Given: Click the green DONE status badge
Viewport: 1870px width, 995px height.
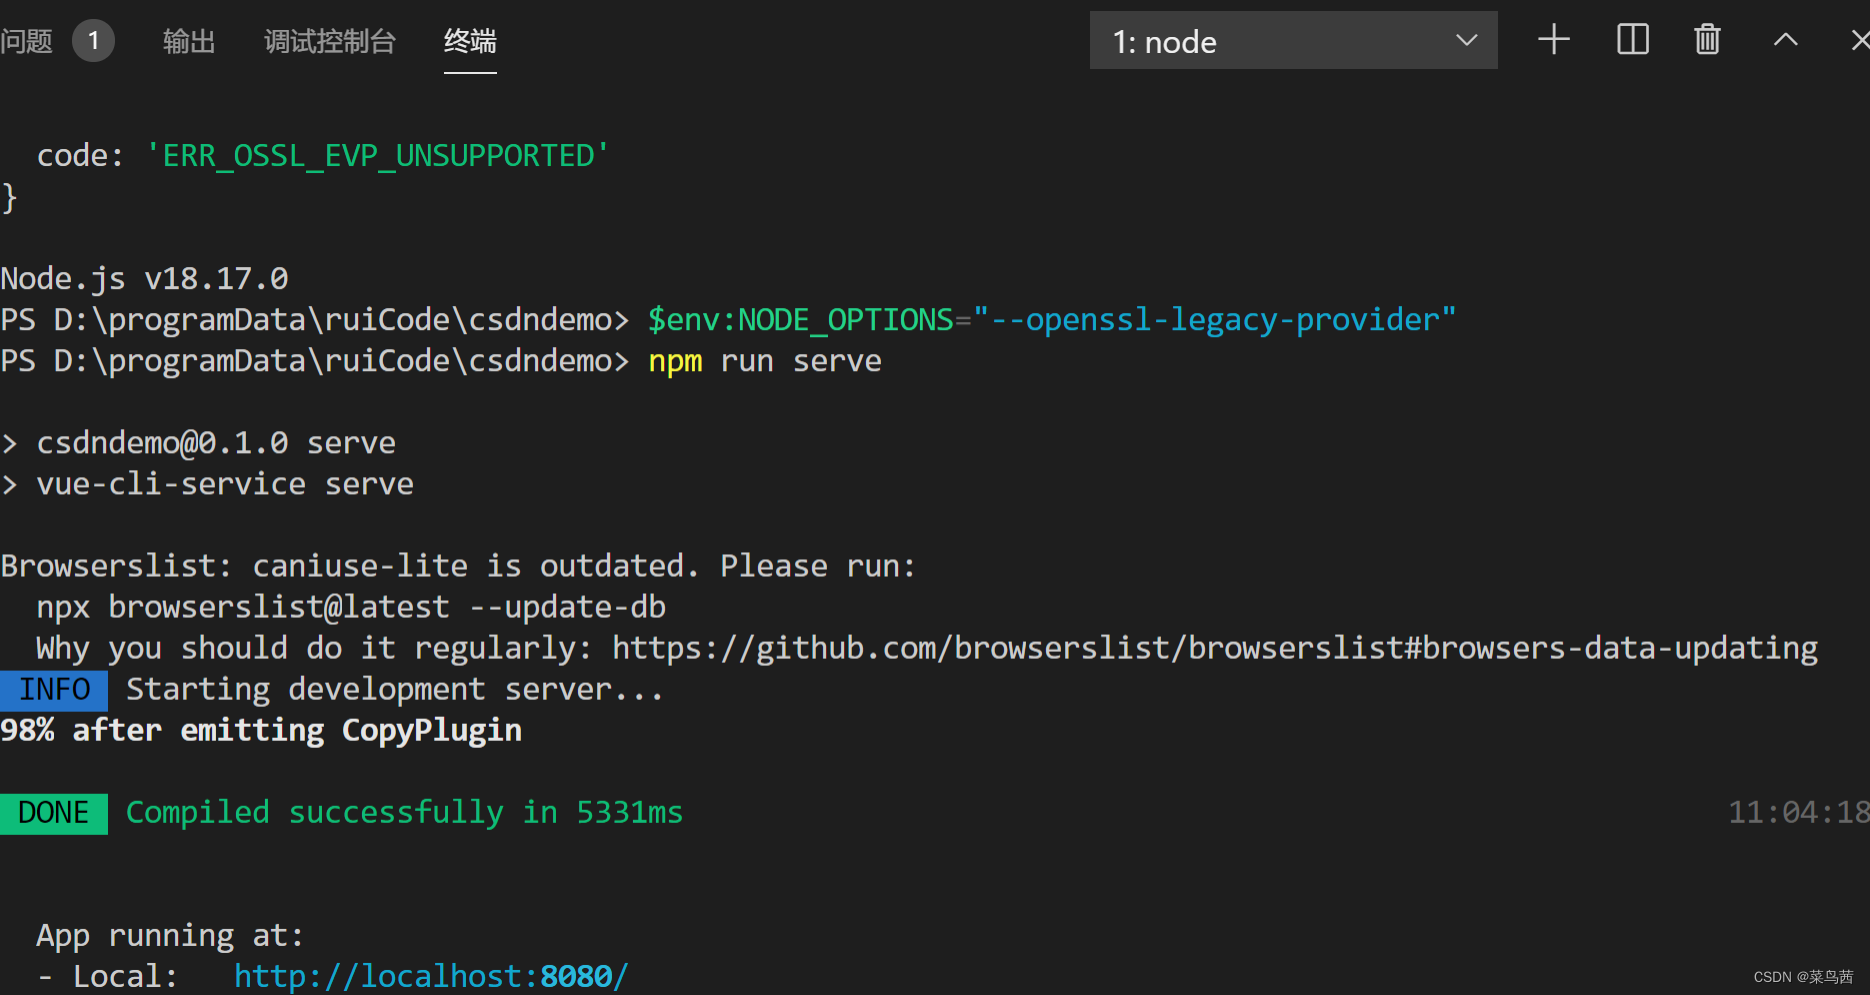Looking at the screenshot, I should (53, 812).
